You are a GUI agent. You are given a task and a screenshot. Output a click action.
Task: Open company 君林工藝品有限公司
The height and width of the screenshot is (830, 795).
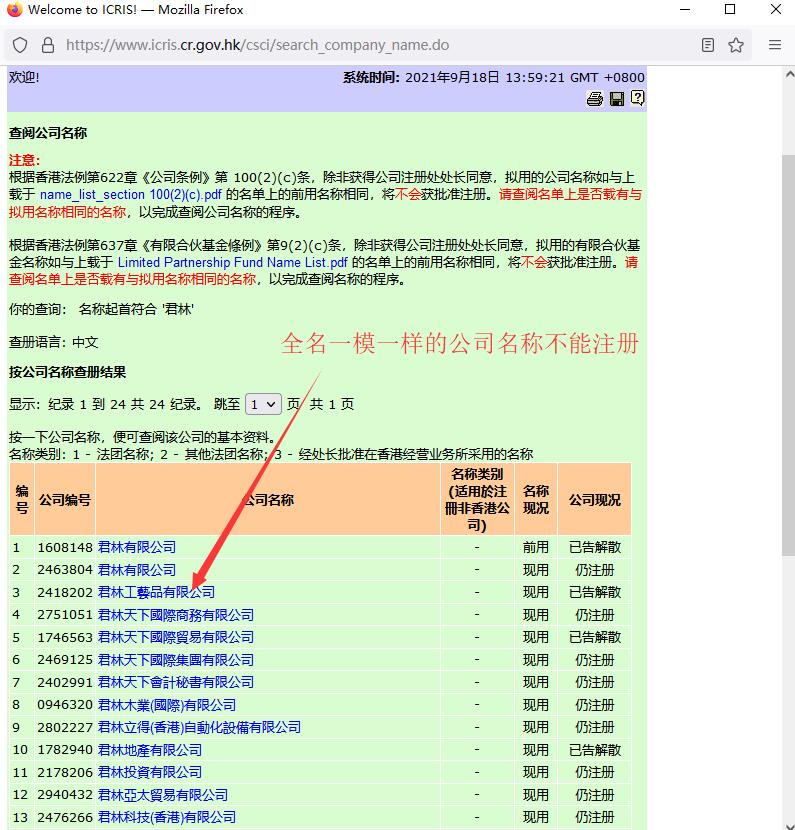click(155, 592)
